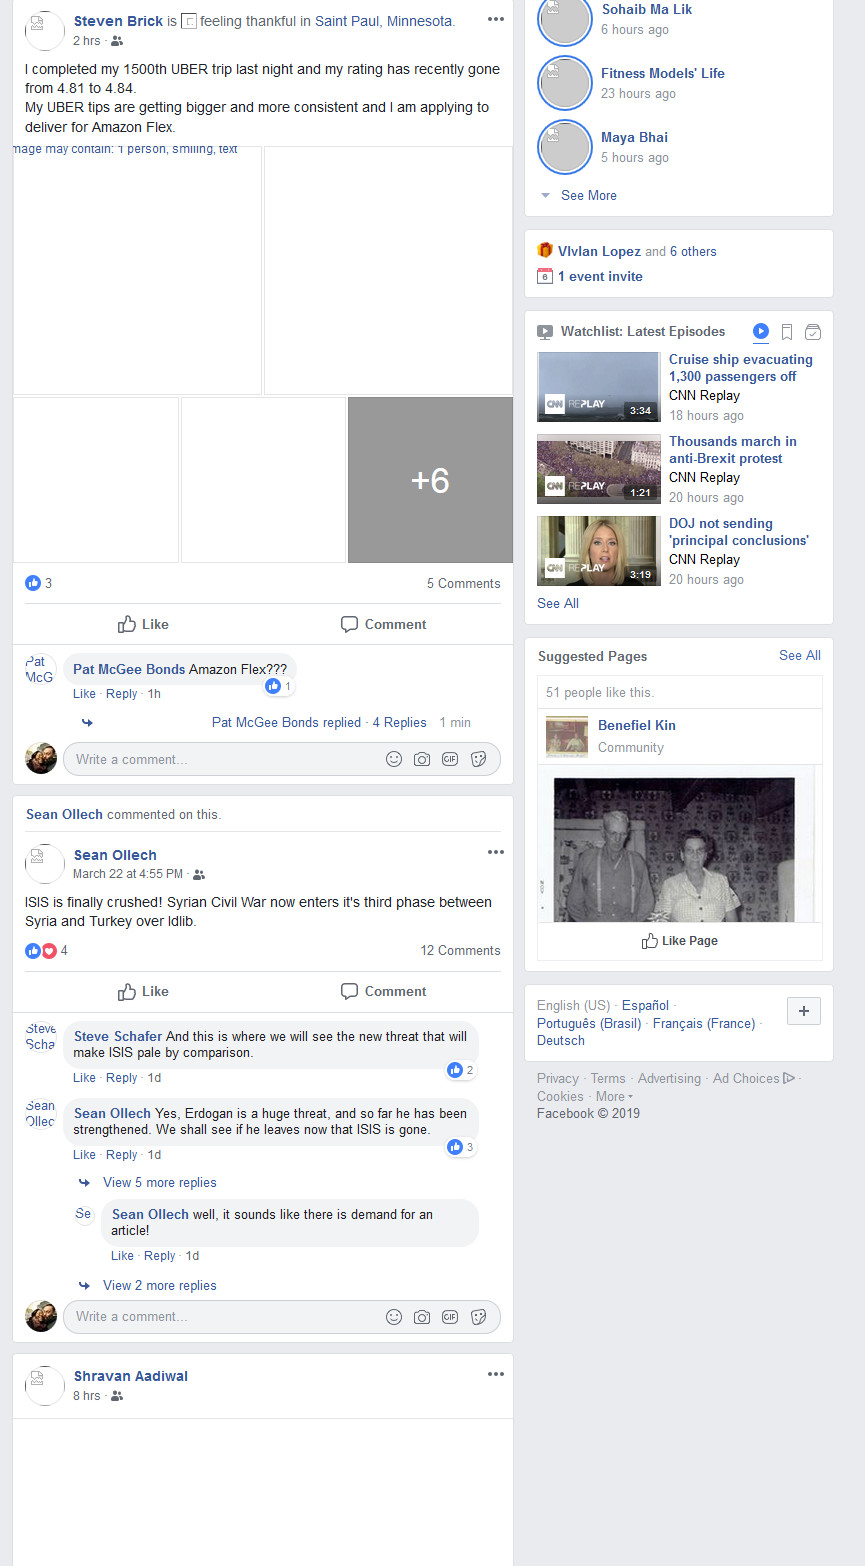The height and width of the screenshot is (1566, 865).
Task: Open options menu on Steven Brick's post
Action: coord(496,19)
